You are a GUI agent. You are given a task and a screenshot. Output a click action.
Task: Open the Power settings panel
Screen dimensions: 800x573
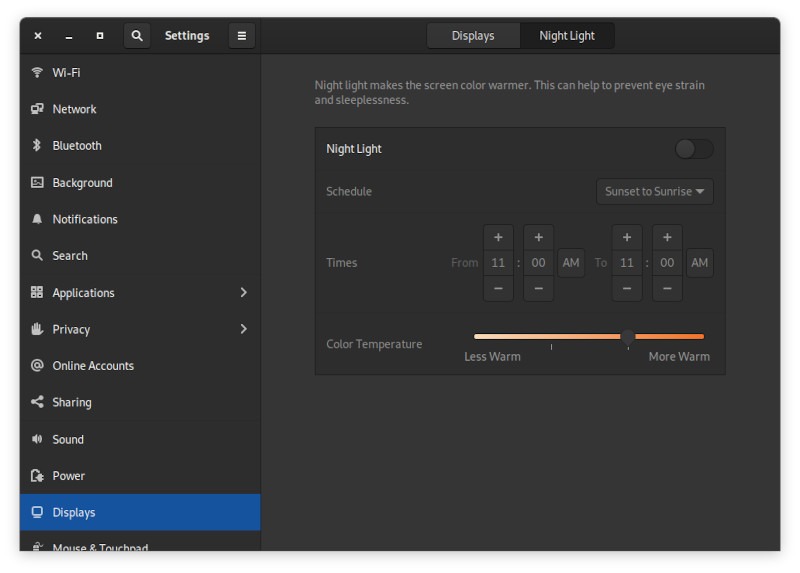pyautogui.click(x=69, y=476)
